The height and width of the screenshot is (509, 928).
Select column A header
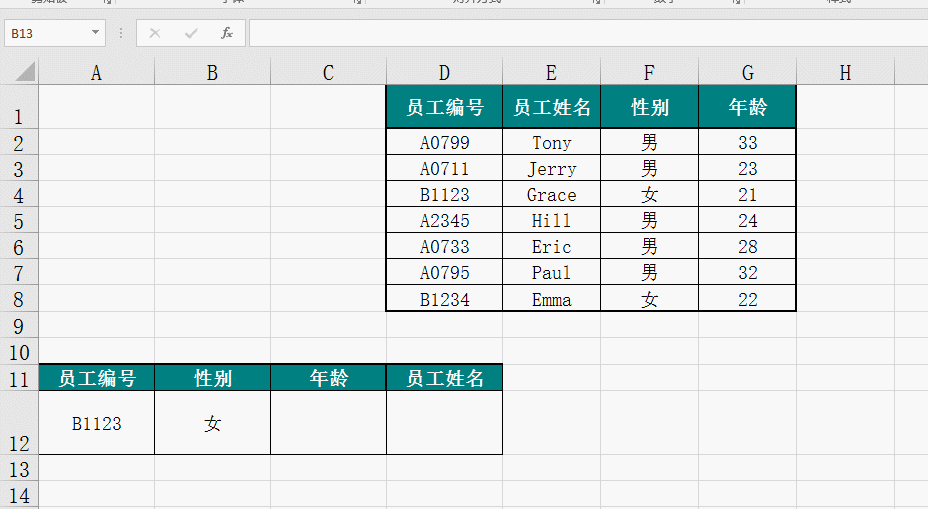coord(96,72)
